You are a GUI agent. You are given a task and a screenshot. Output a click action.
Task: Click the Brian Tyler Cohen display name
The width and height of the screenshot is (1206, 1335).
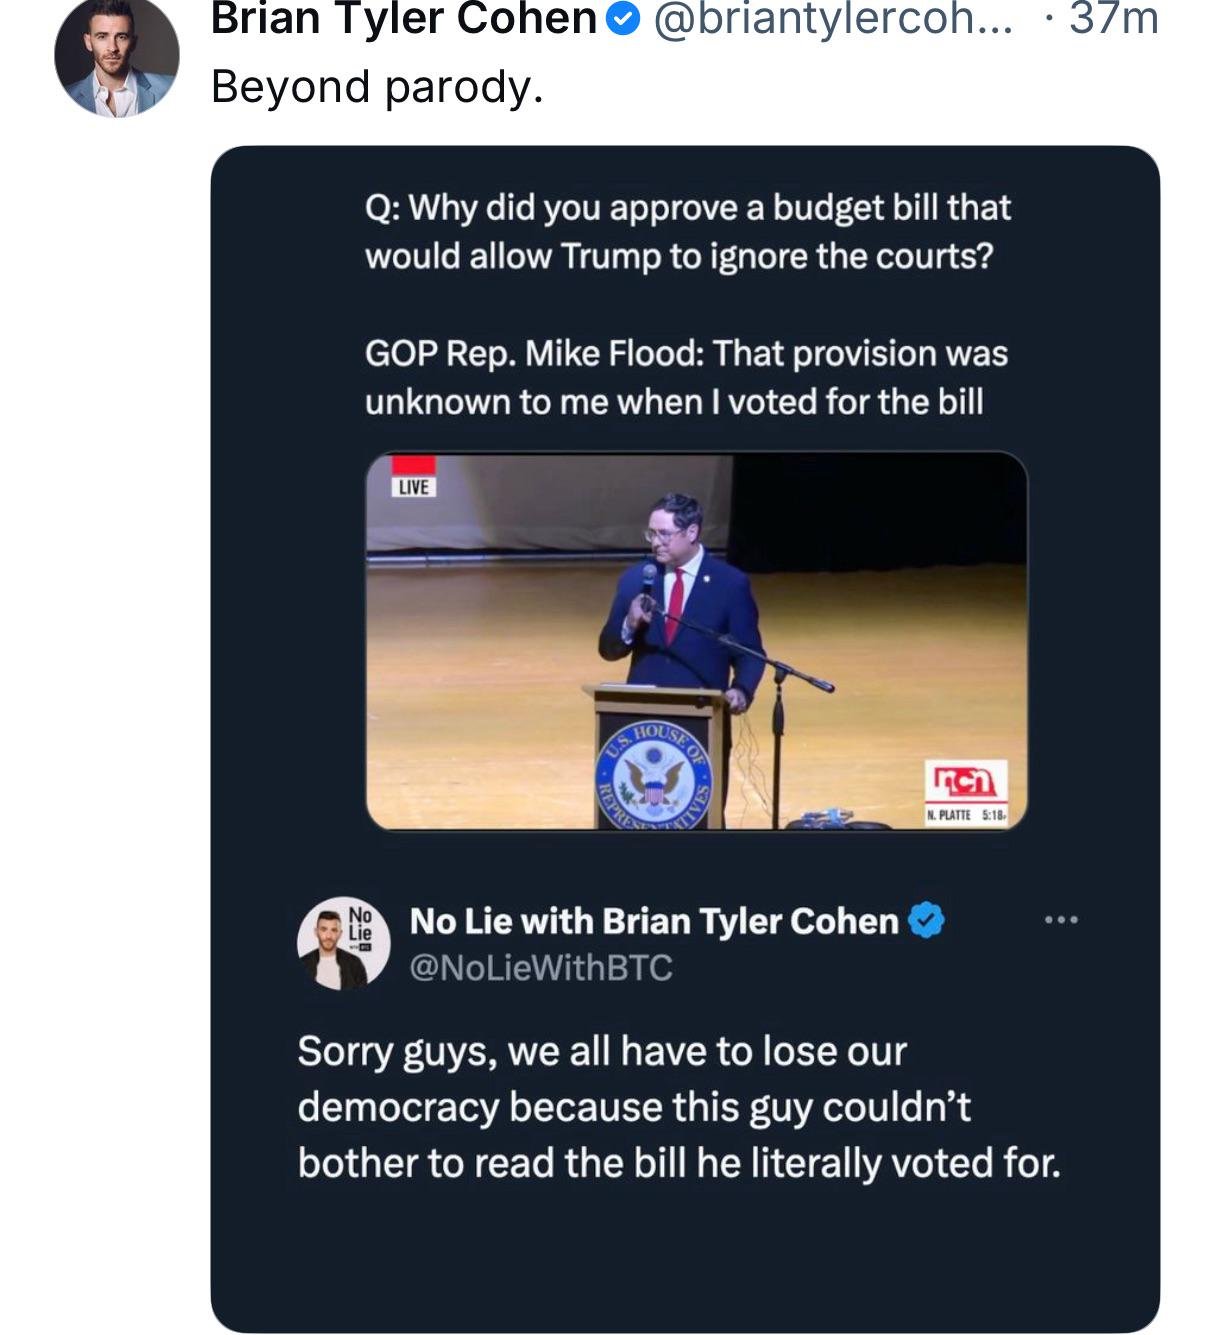click(403, 18)
